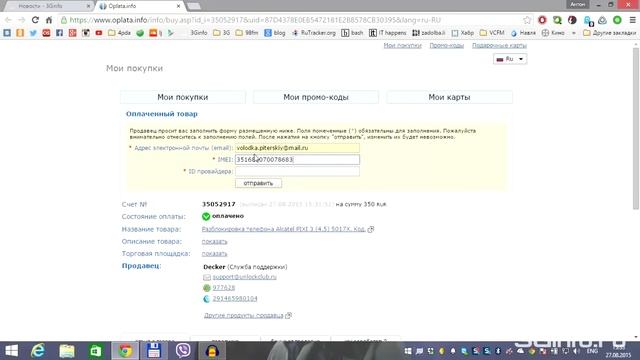Open the YouTube bookmark icon
The height and width of the screenshot is (360, 640).
click(99, 33)
